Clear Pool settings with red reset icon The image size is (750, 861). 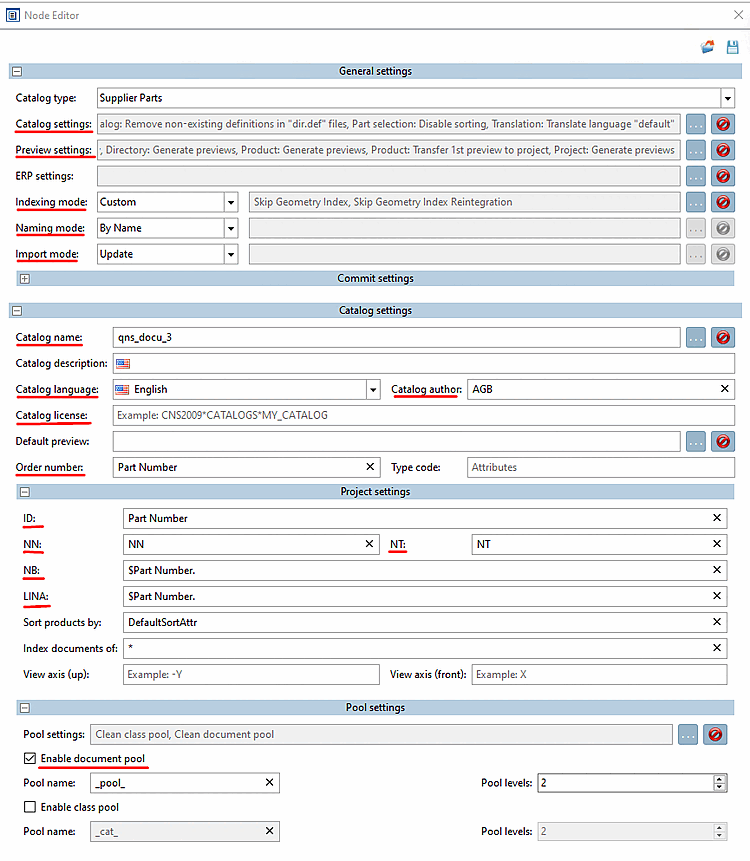click(715, 735)
